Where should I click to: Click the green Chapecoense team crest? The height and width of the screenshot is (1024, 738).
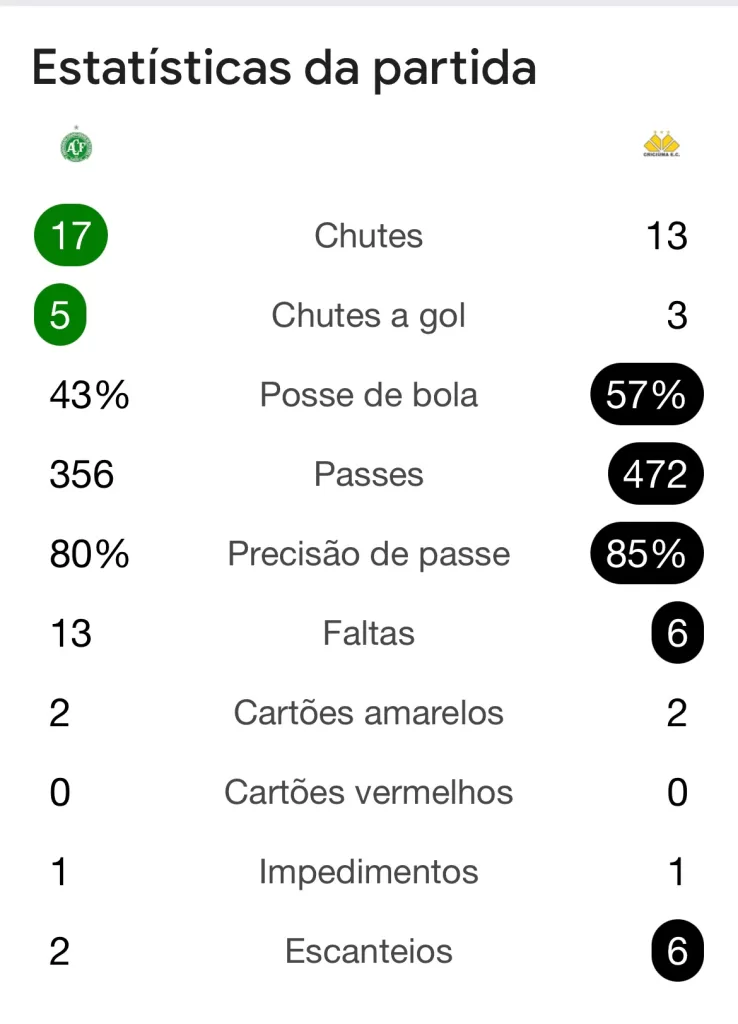click(76, 144)
